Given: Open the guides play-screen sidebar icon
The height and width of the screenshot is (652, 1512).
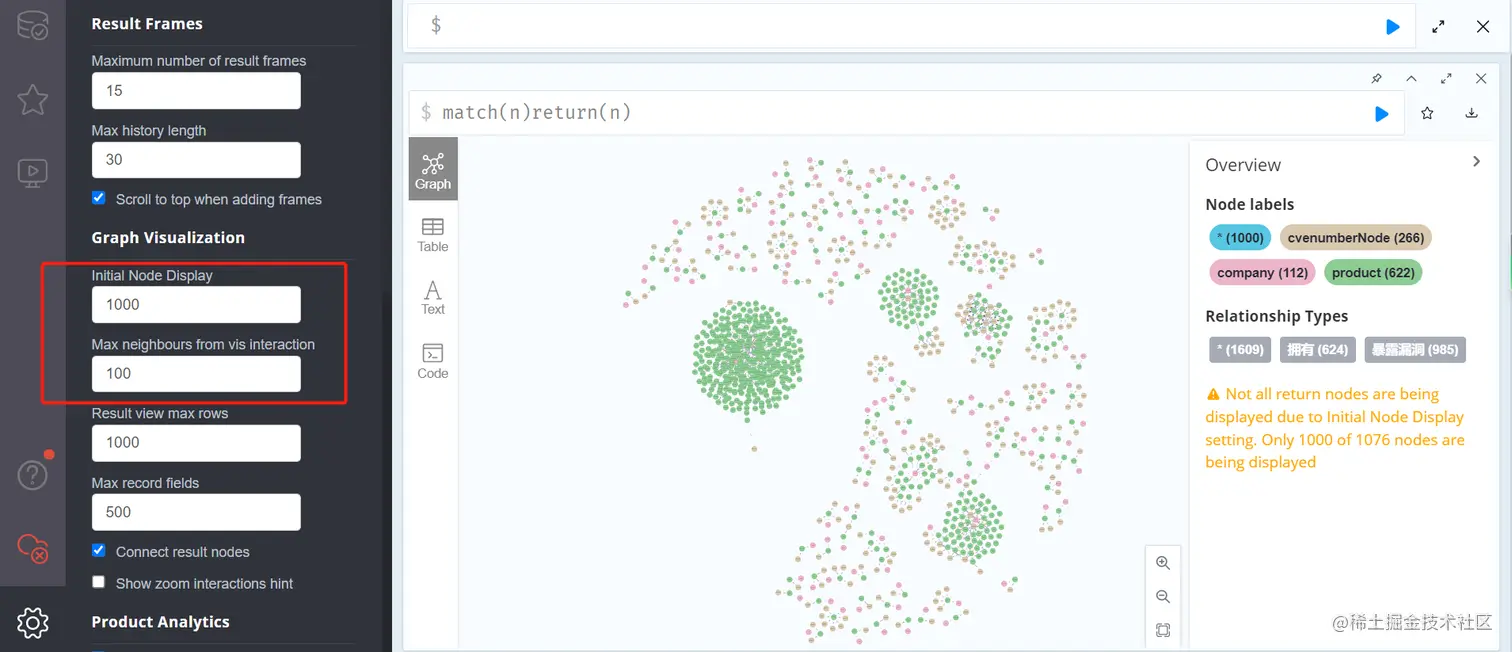Looking at the screenshot, I should click(32, 172).
